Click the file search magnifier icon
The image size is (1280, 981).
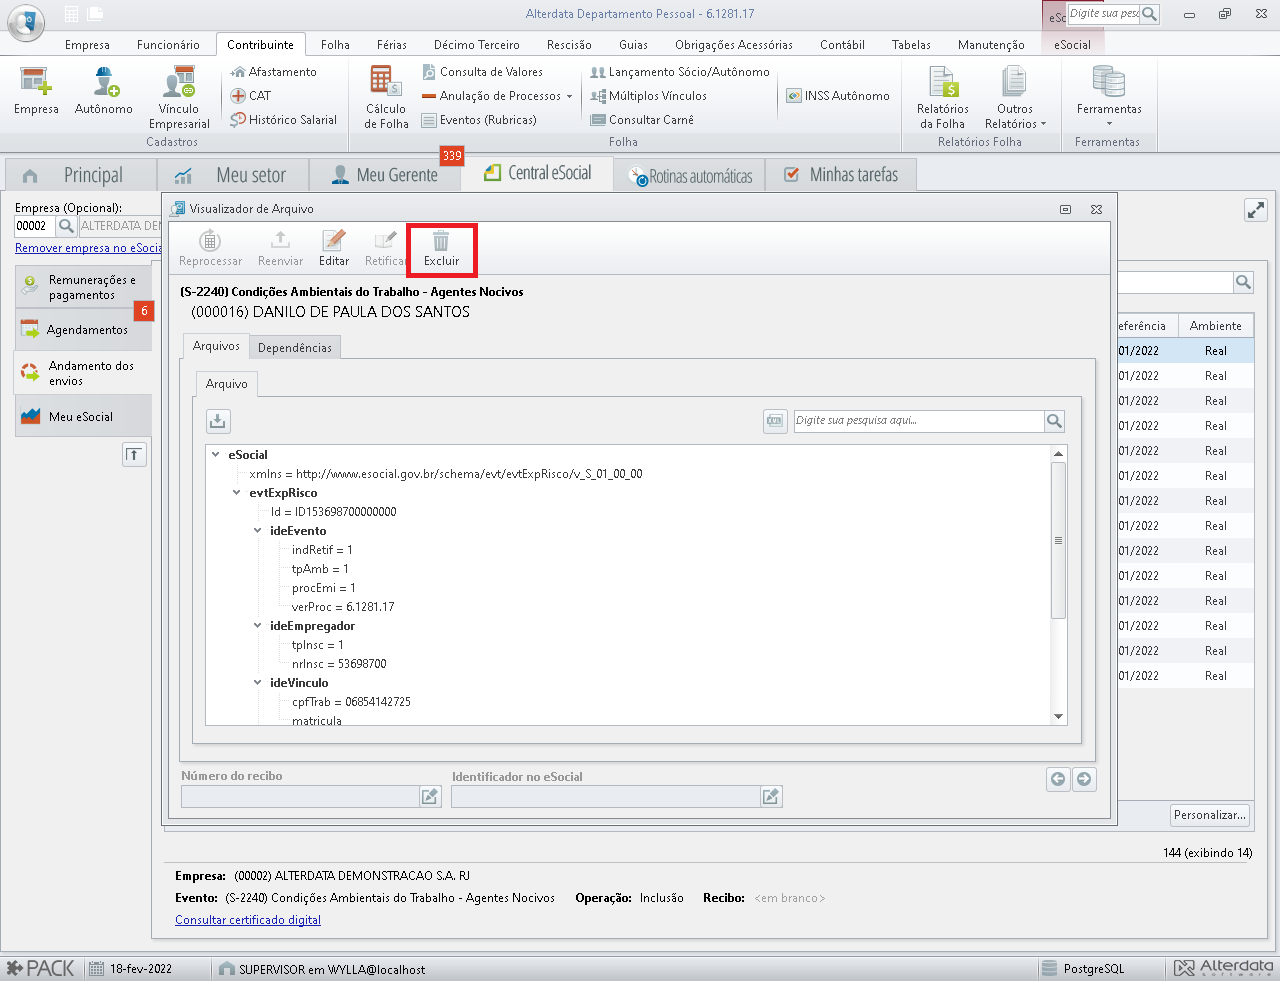[x=1054, y=421]
